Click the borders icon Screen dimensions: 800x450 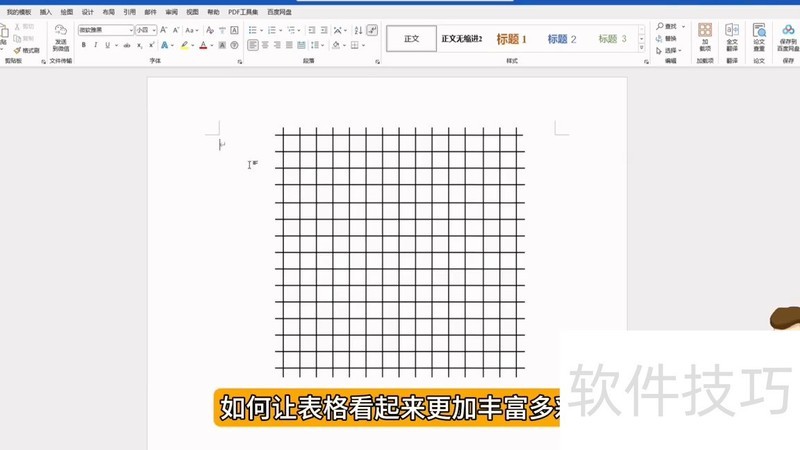click(x=355, y=45)
